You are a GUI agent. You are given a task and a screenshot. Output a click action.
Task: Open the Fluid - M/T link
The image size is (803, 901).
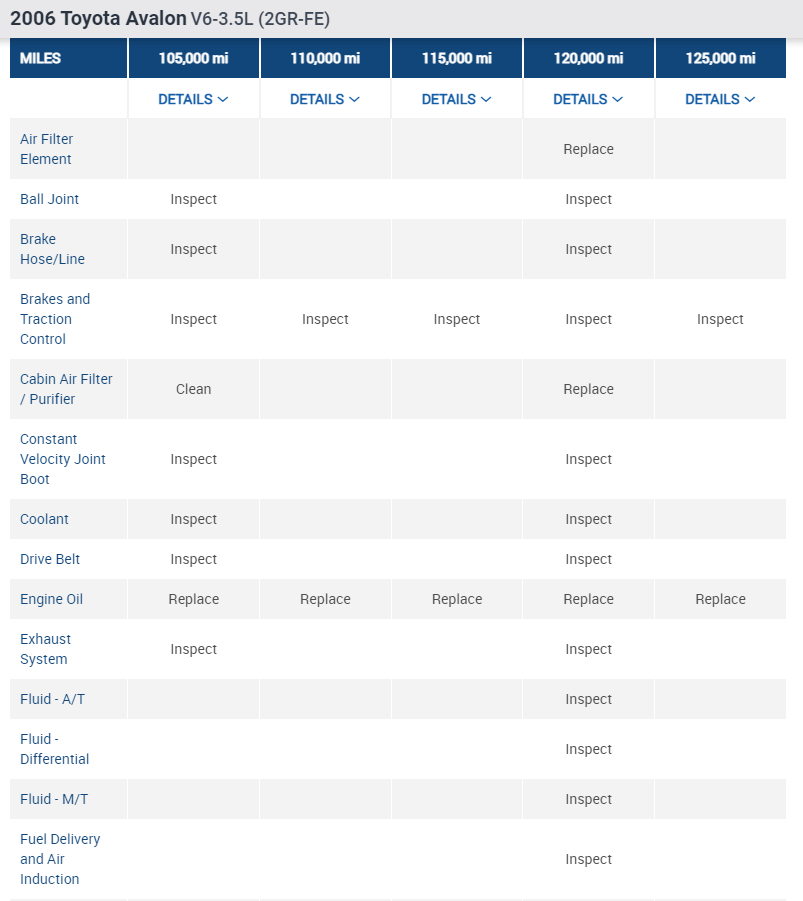(54, 799)
